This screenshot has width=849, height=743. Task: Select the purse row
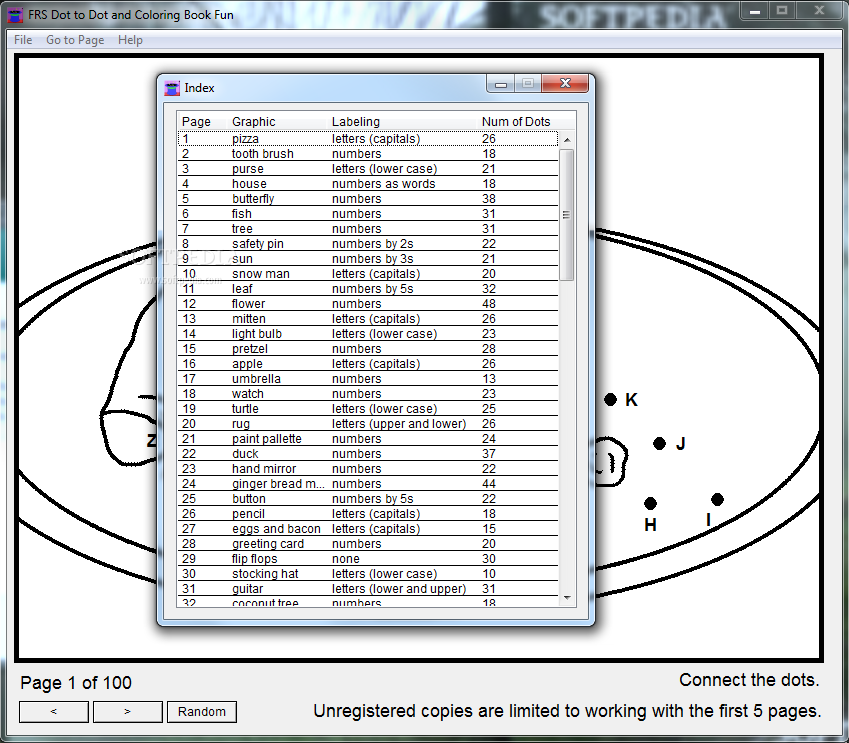click(368, 169)
